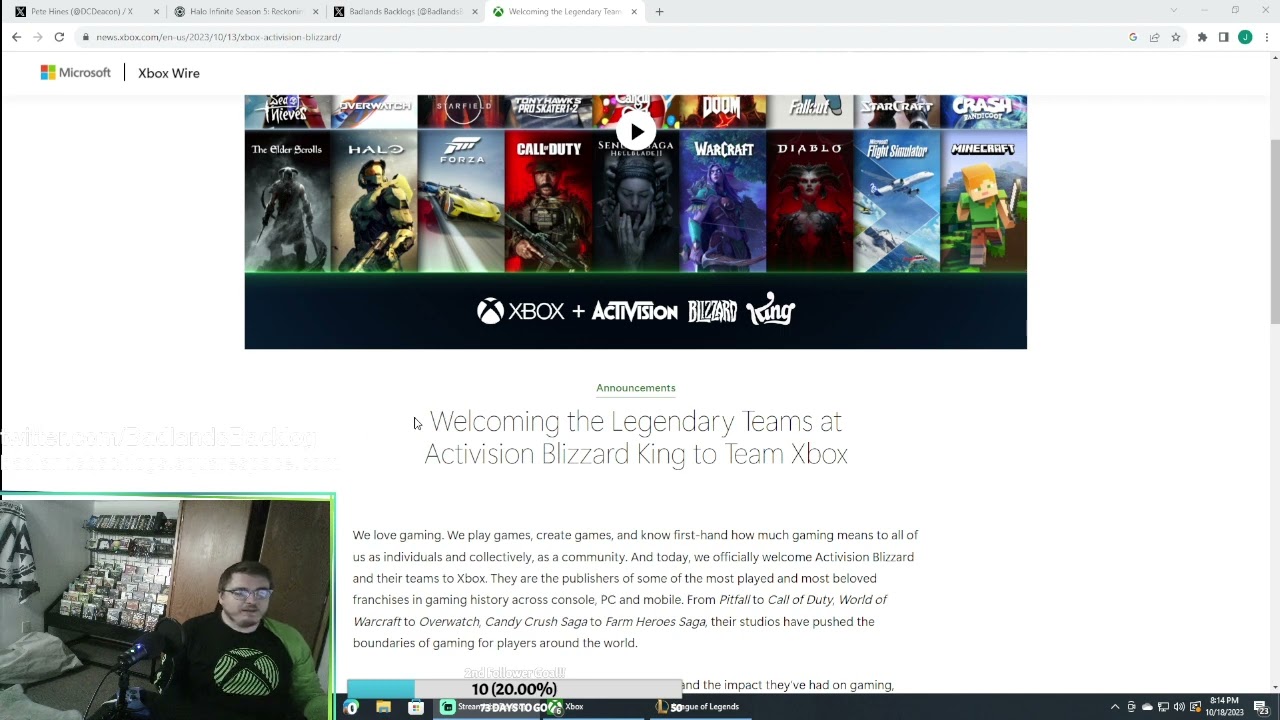Viewport: 1280px width, 720px height.
Task: Toggle the browser side panel
Action: click(x=1223, y=37)
